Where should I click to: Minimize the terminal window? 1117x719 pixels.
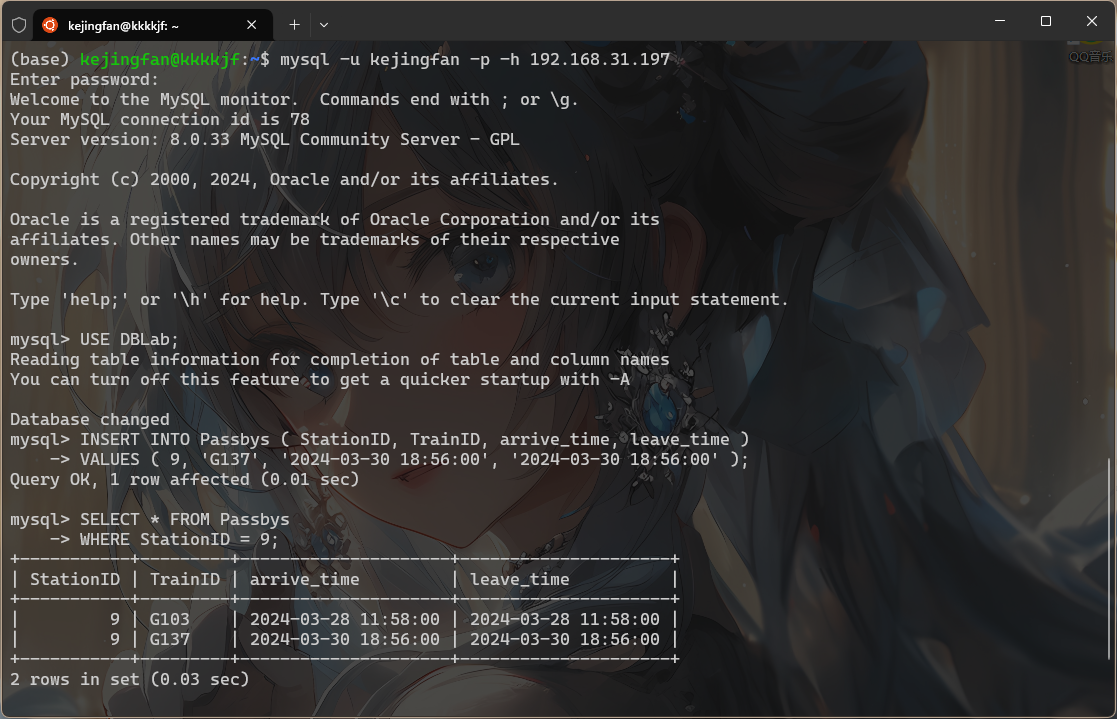[999, 21]
